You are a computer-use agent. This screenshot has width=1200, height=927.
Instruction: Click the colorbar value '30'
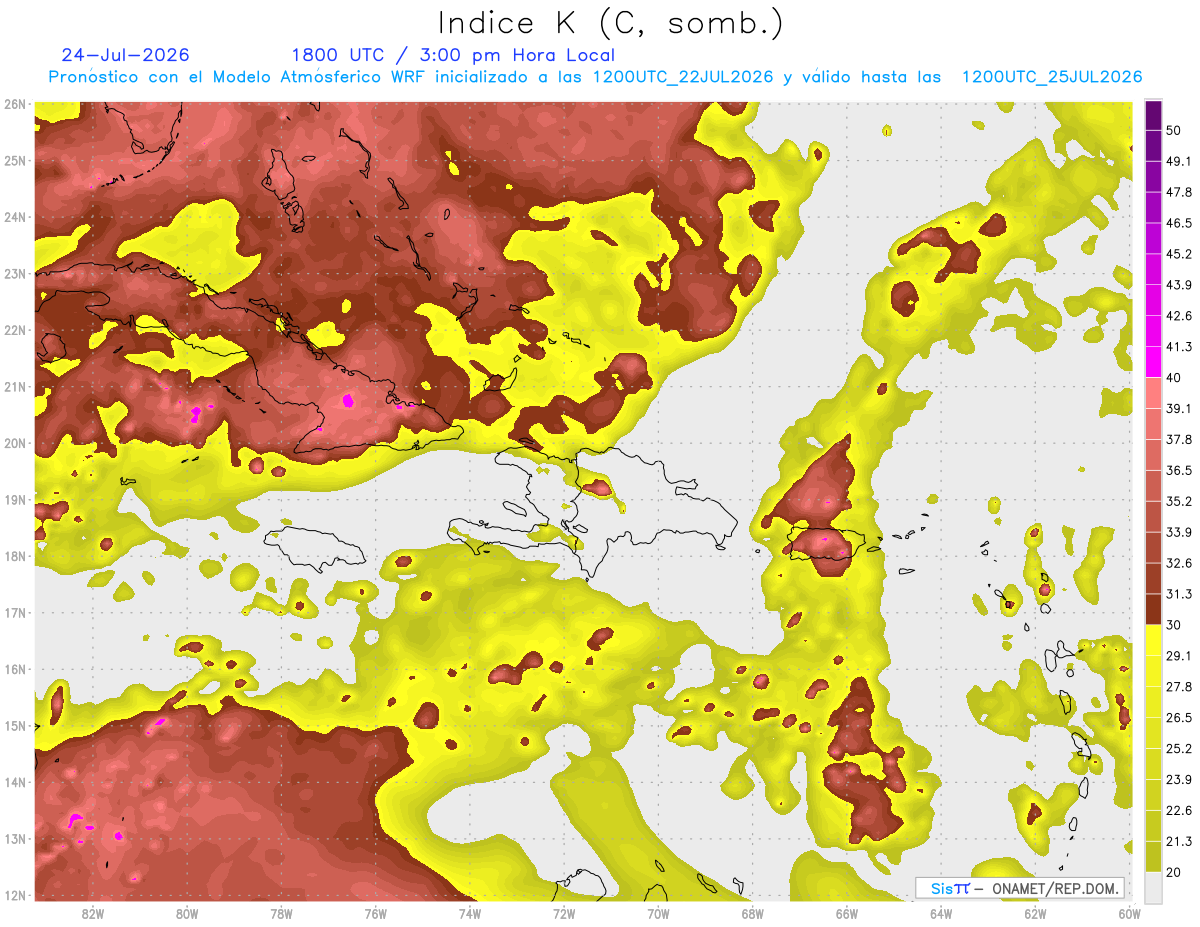(1175, 625)
